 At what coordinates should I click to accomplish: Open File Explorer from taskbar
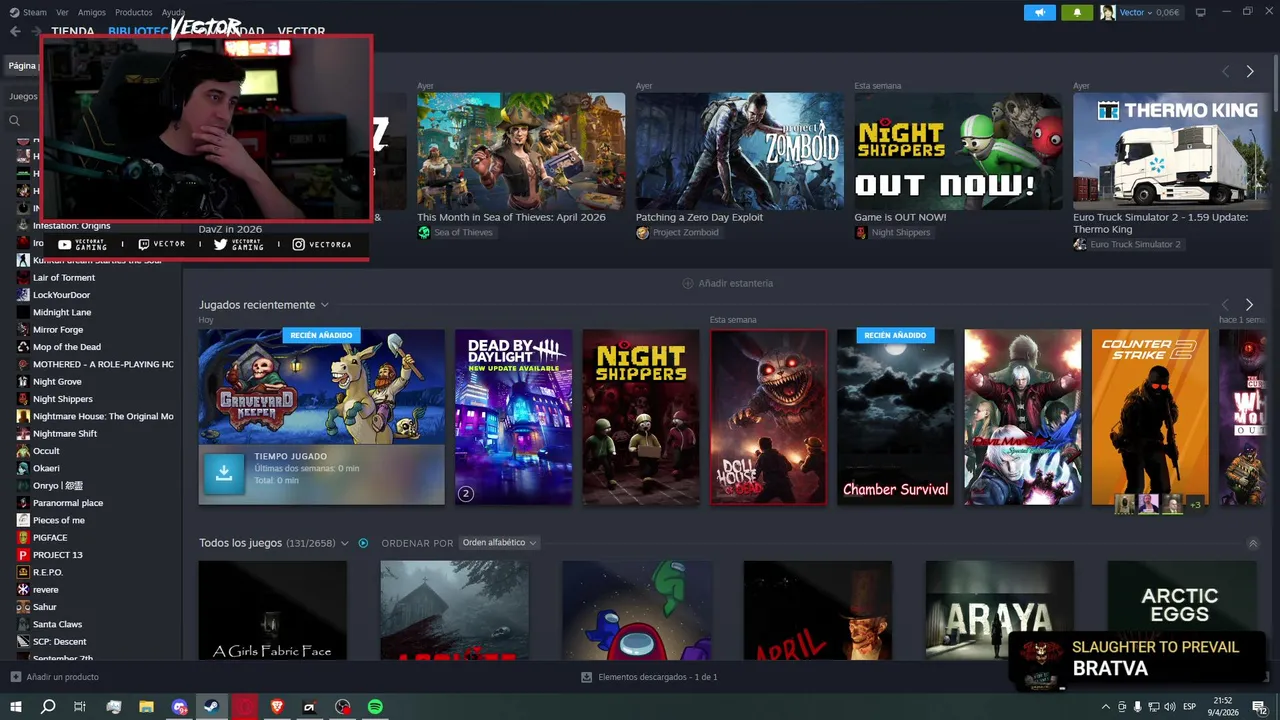146,707
